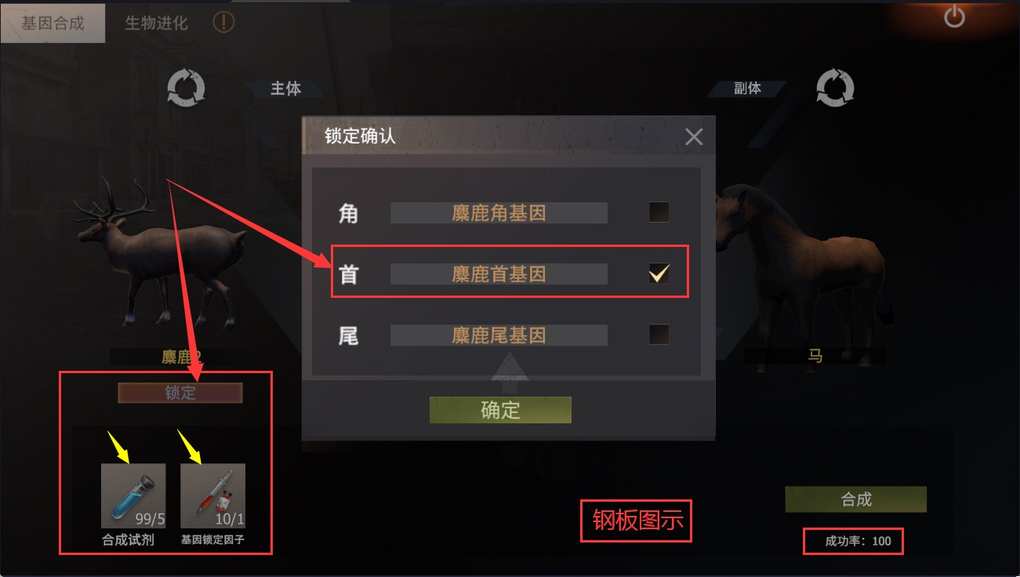This screenshot has height=577, width=1020.
Task: Select the 基因锁定因子 syringe item
Action: coord(213,496)
